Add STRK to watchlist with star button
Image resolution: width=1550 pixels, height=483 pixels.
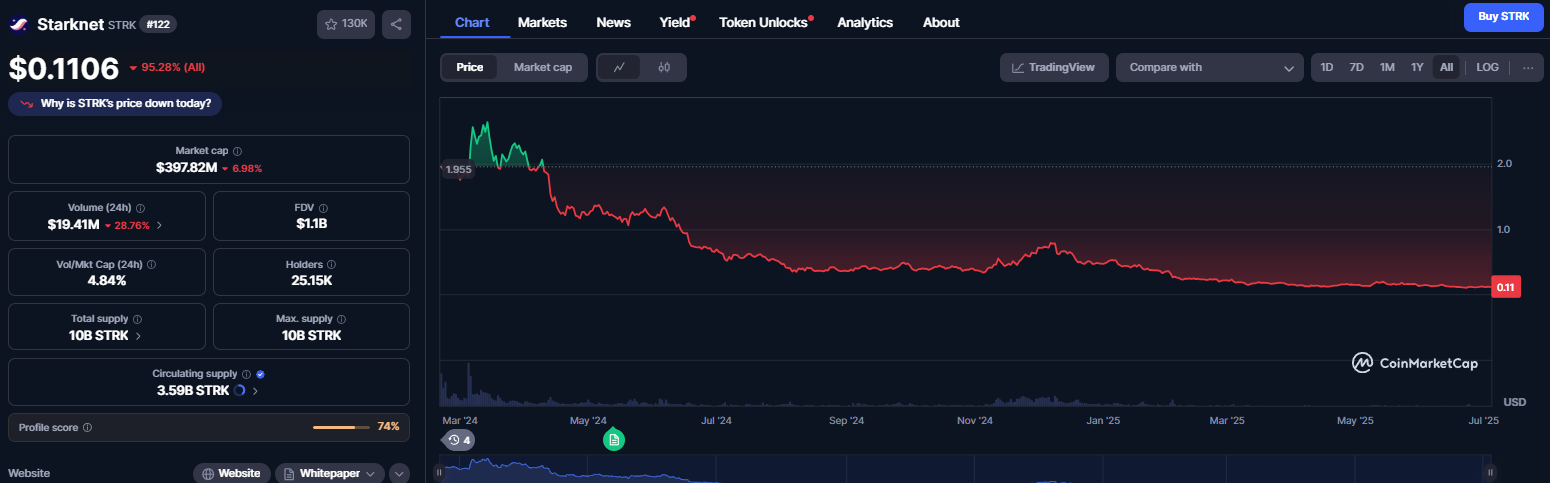[x=346, y=24]
